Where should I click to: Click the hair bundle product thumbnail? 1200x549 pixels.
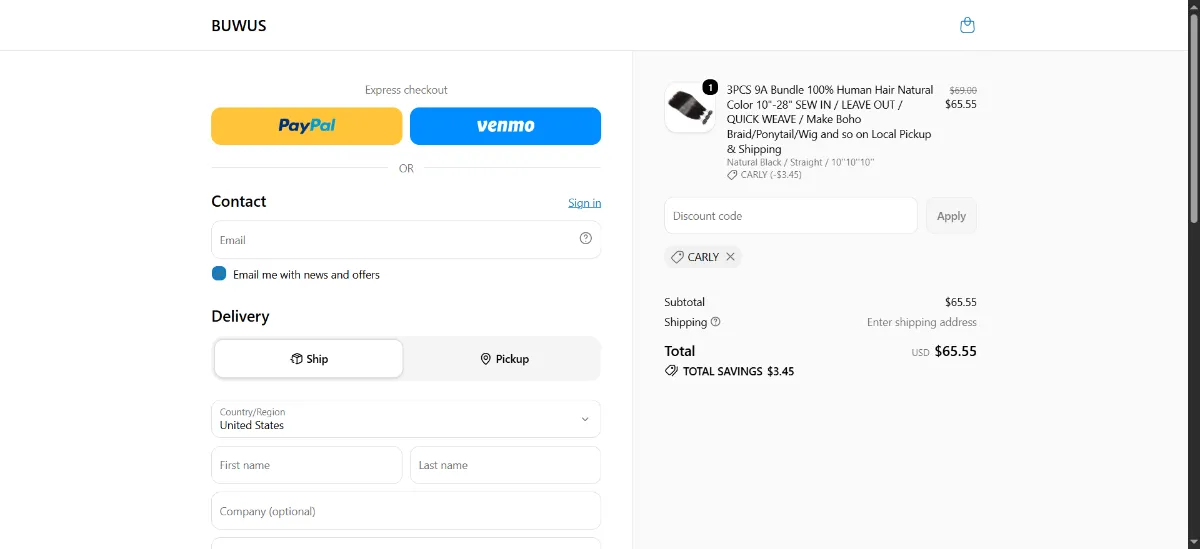coord(690,107)
